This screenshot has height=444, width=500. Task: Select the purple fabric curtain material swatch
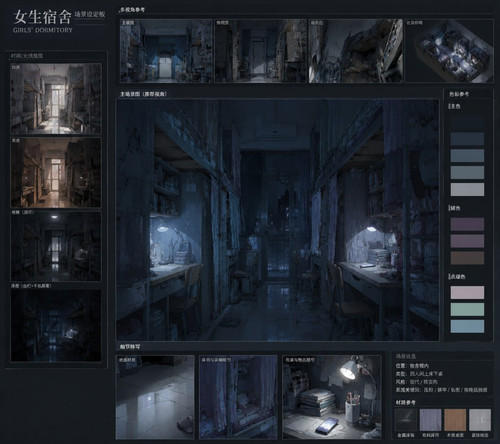(x=430, y=420)
